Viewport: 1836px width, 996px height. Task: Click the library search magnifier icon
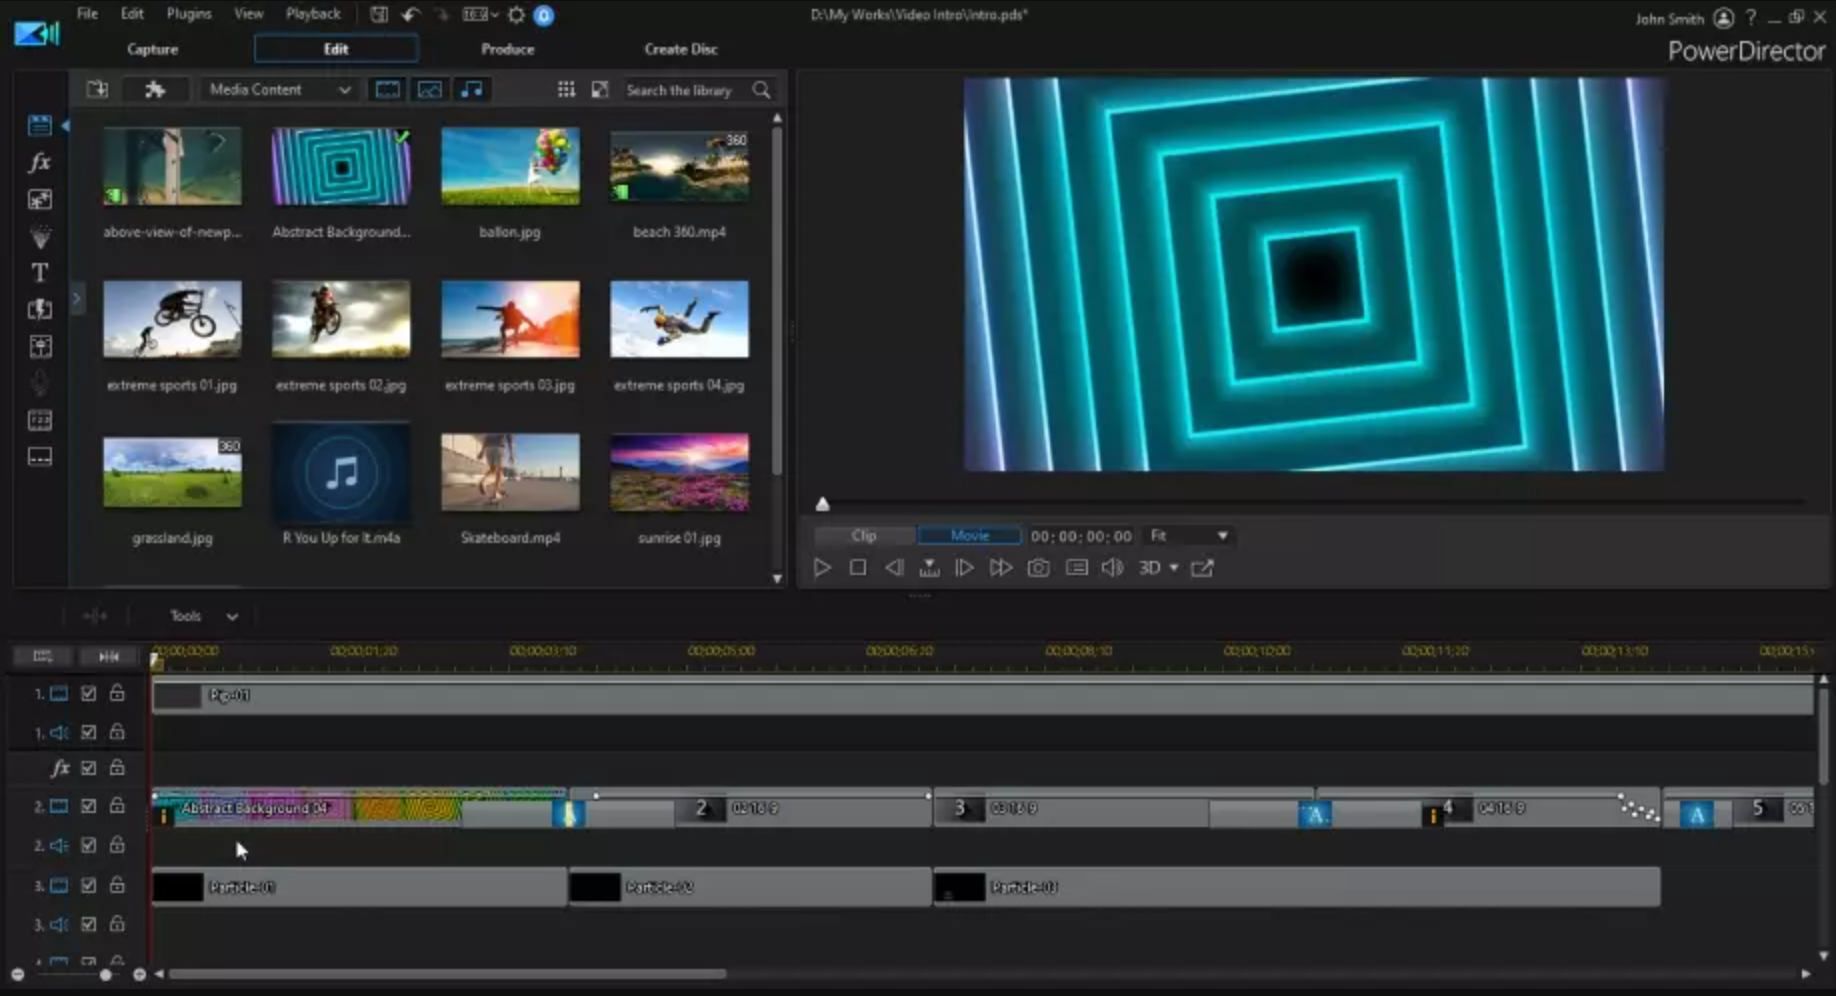coord(761,90)
